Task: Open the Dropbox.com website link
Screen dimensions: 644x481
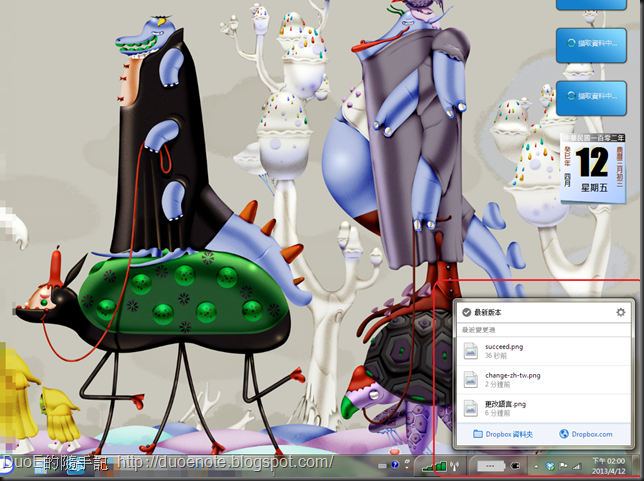Action: pos(586,434)
